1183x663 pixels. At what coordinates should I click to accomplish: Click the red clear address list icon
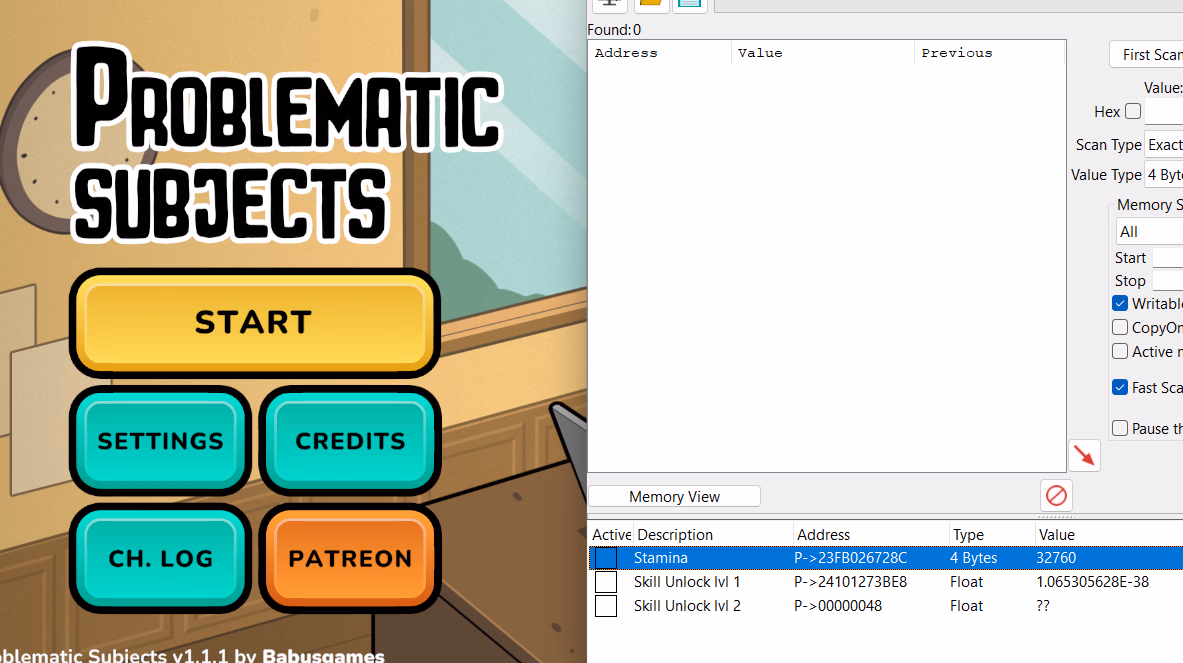(x=1056, y=495)
